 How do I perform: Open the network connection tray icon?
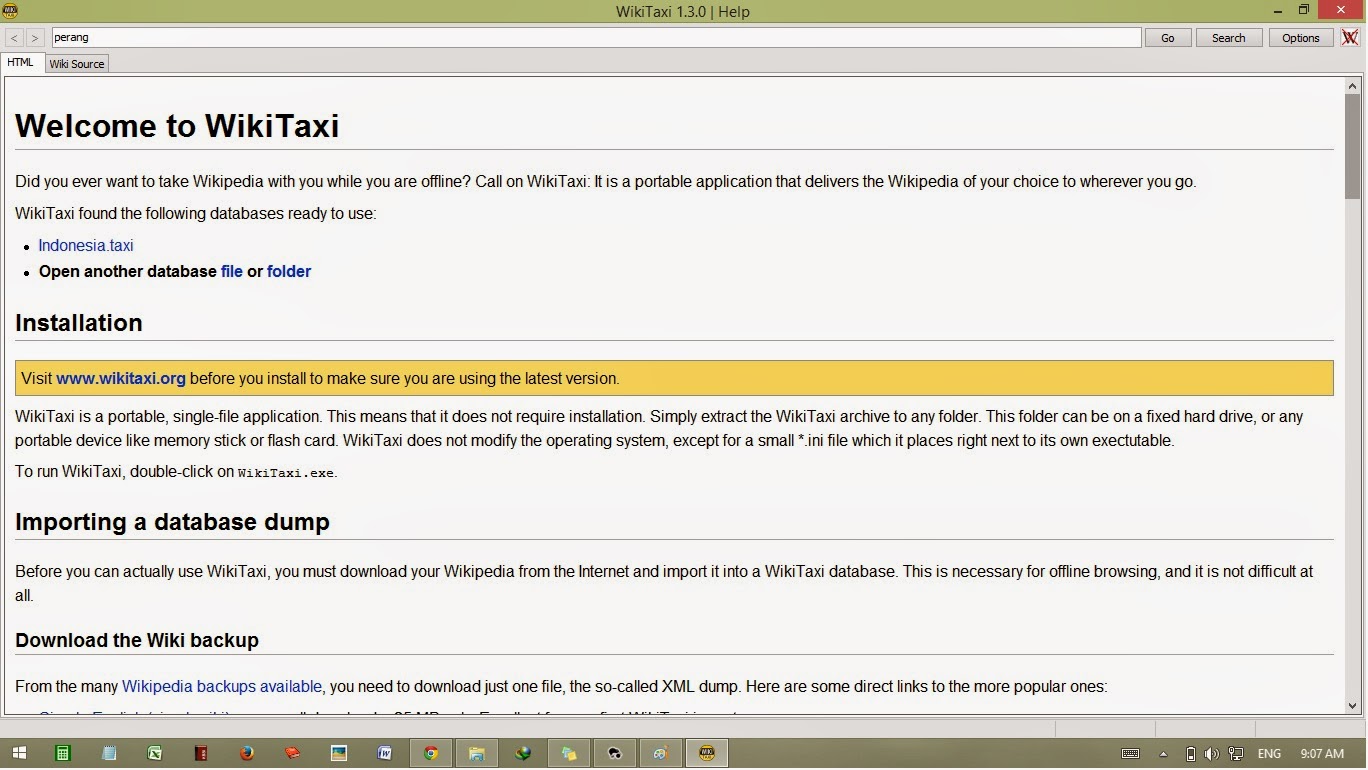tap(1236, 753)
